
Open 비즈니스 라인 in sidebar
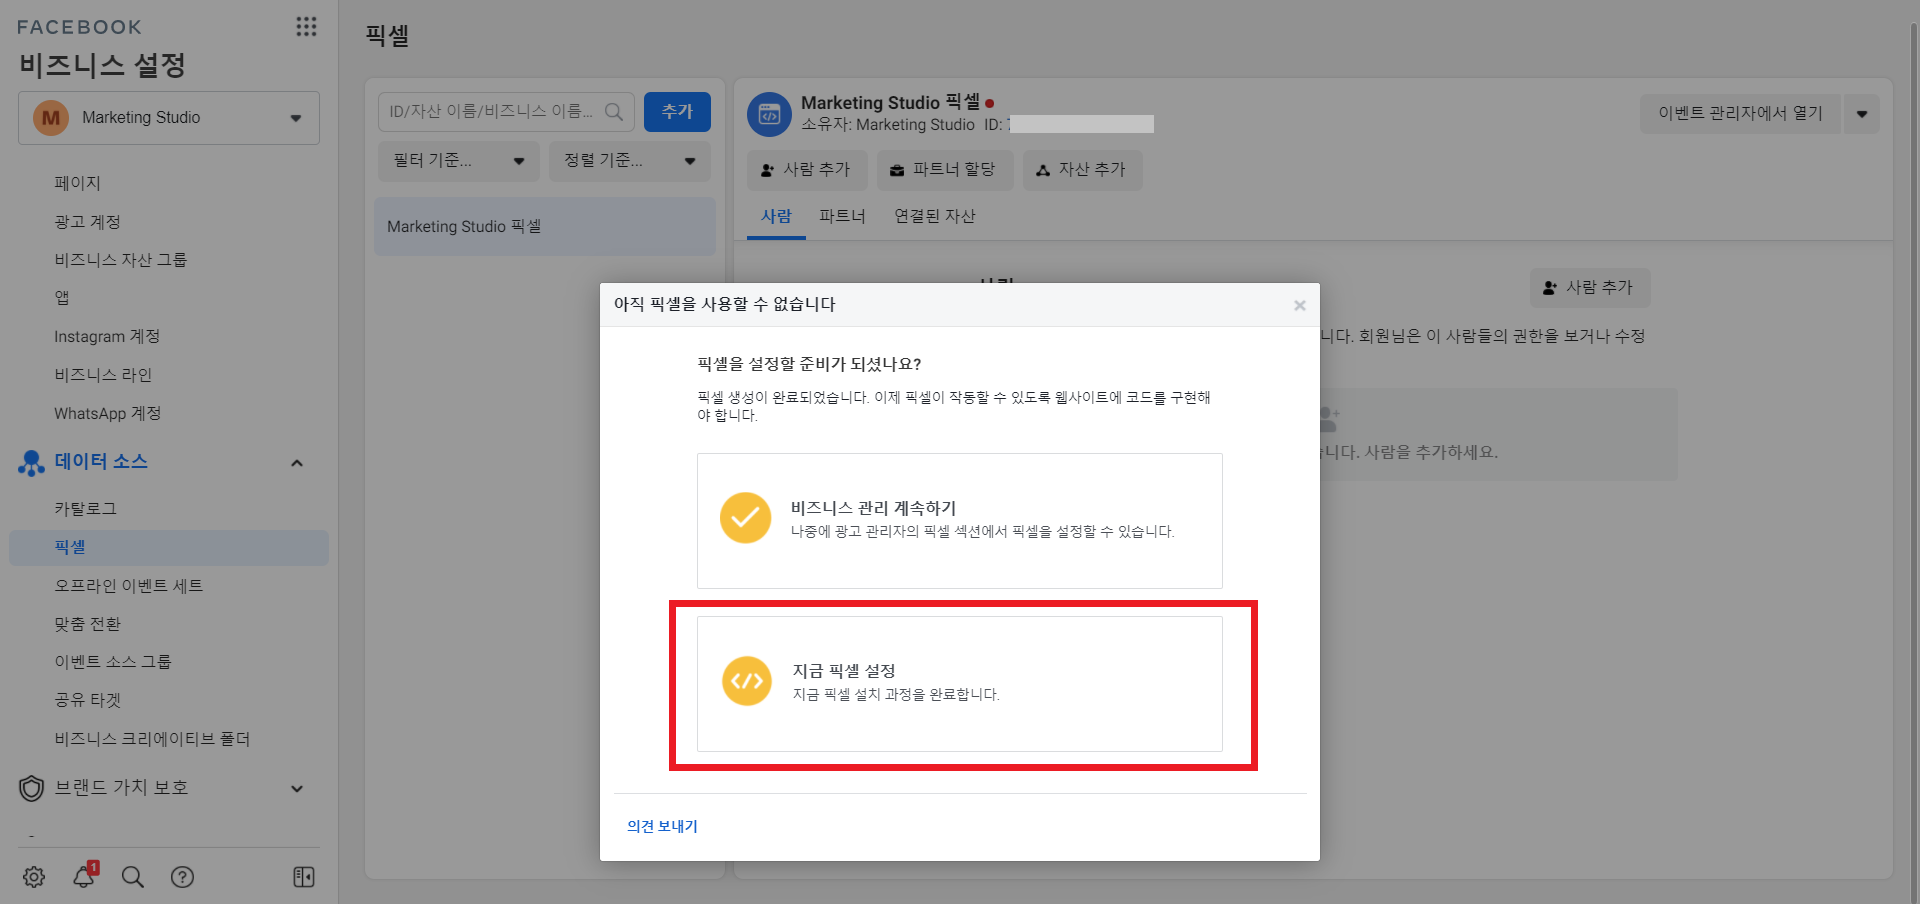coord(103,375)
